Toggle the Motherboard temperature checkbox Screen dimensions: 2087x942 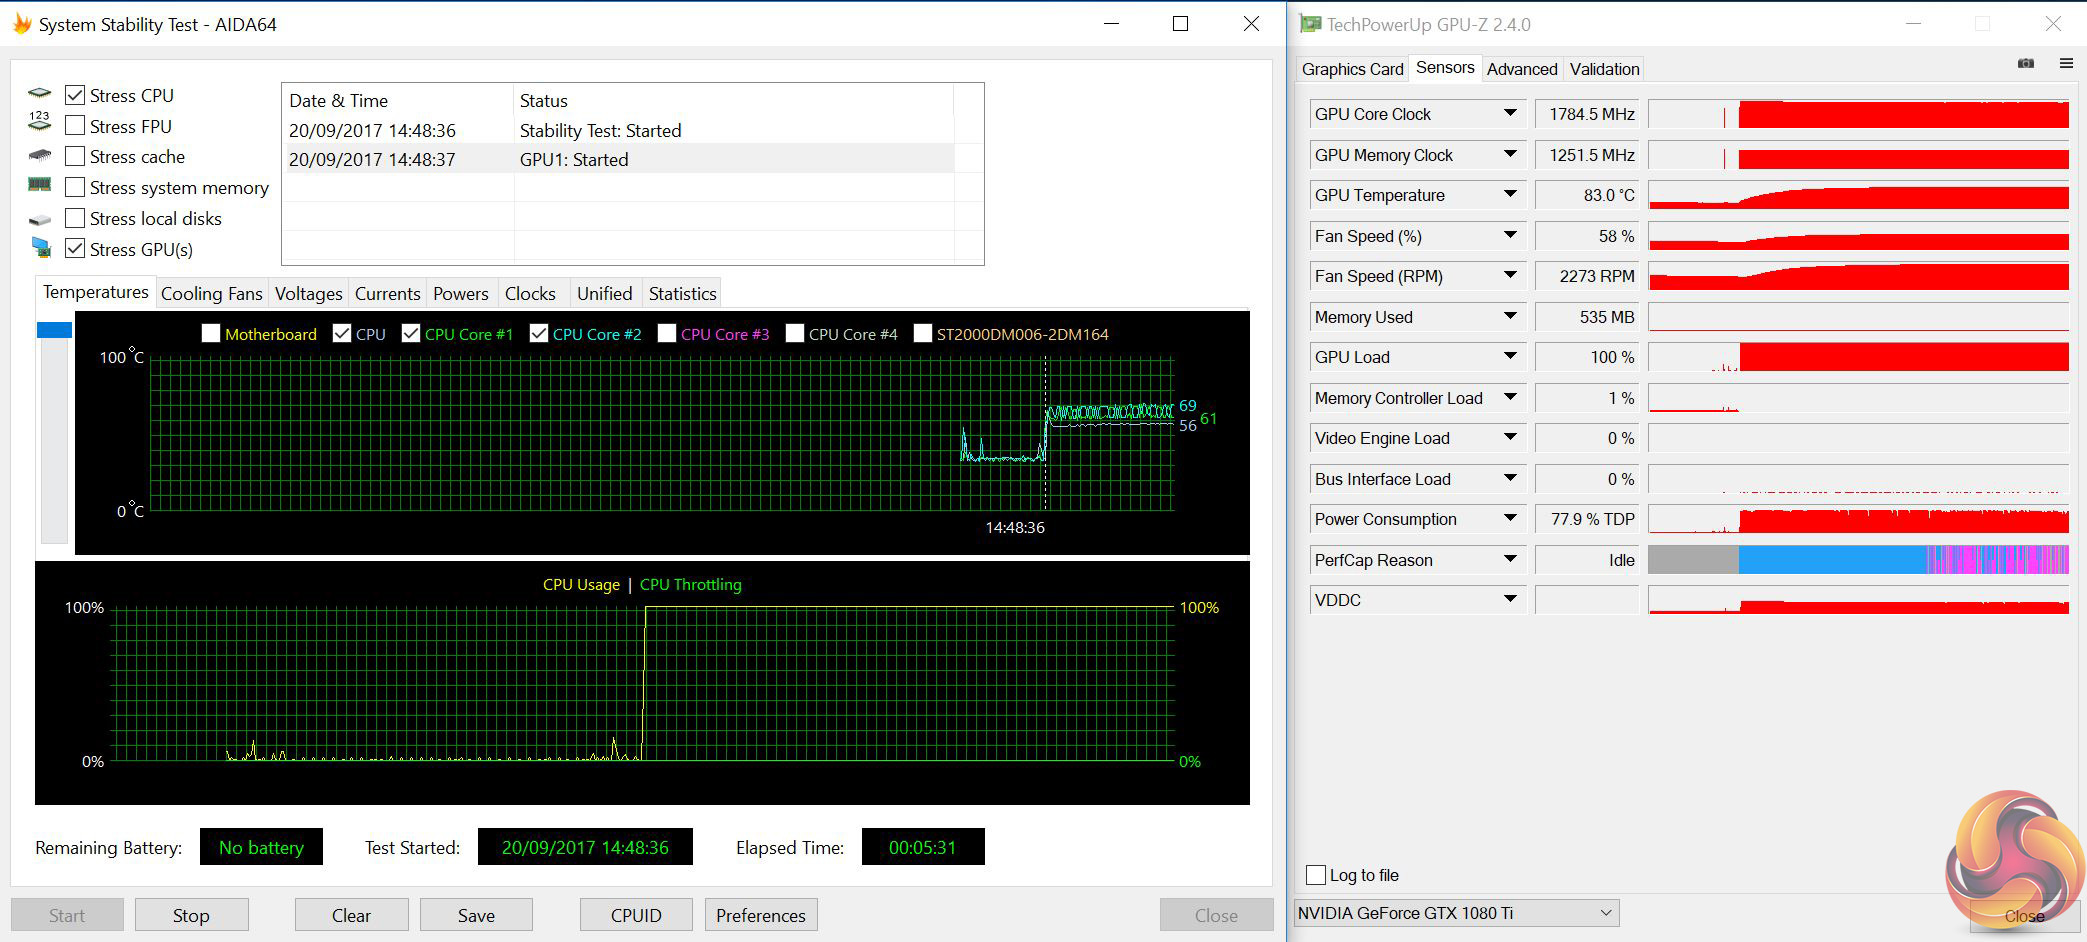click(x=211, y=334)
